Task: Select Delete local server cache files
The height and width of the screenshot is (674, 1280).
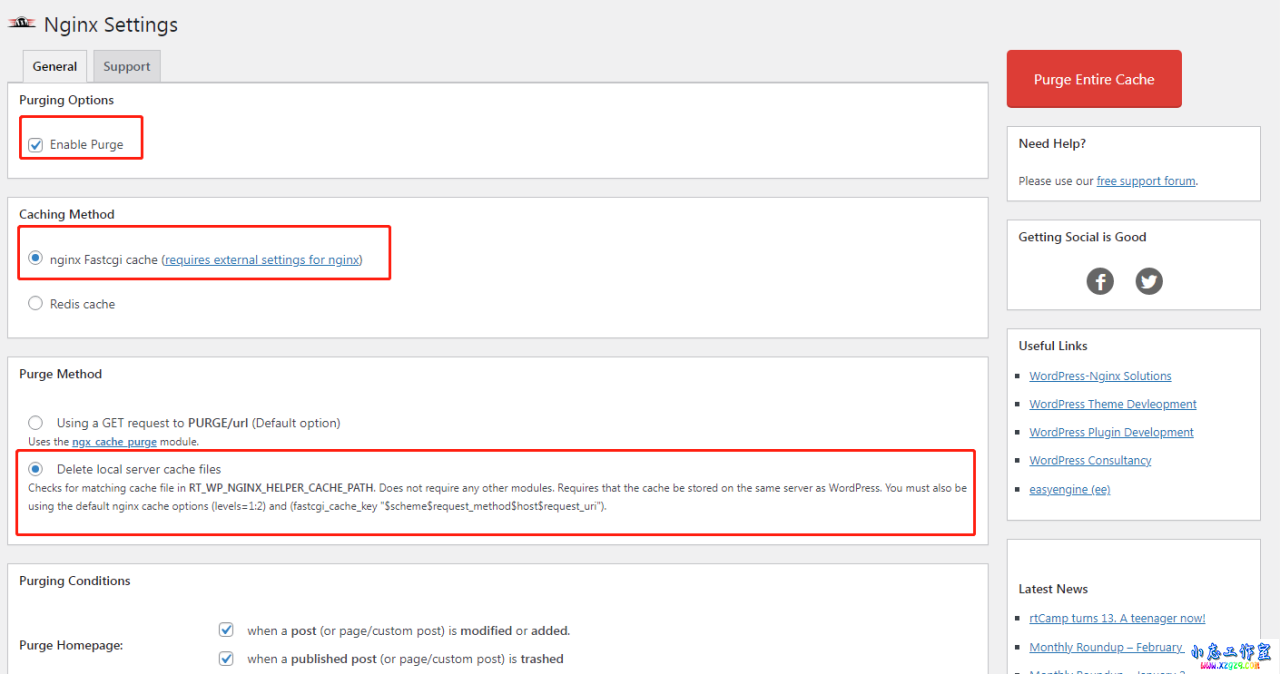Action: tap(36, 469)
